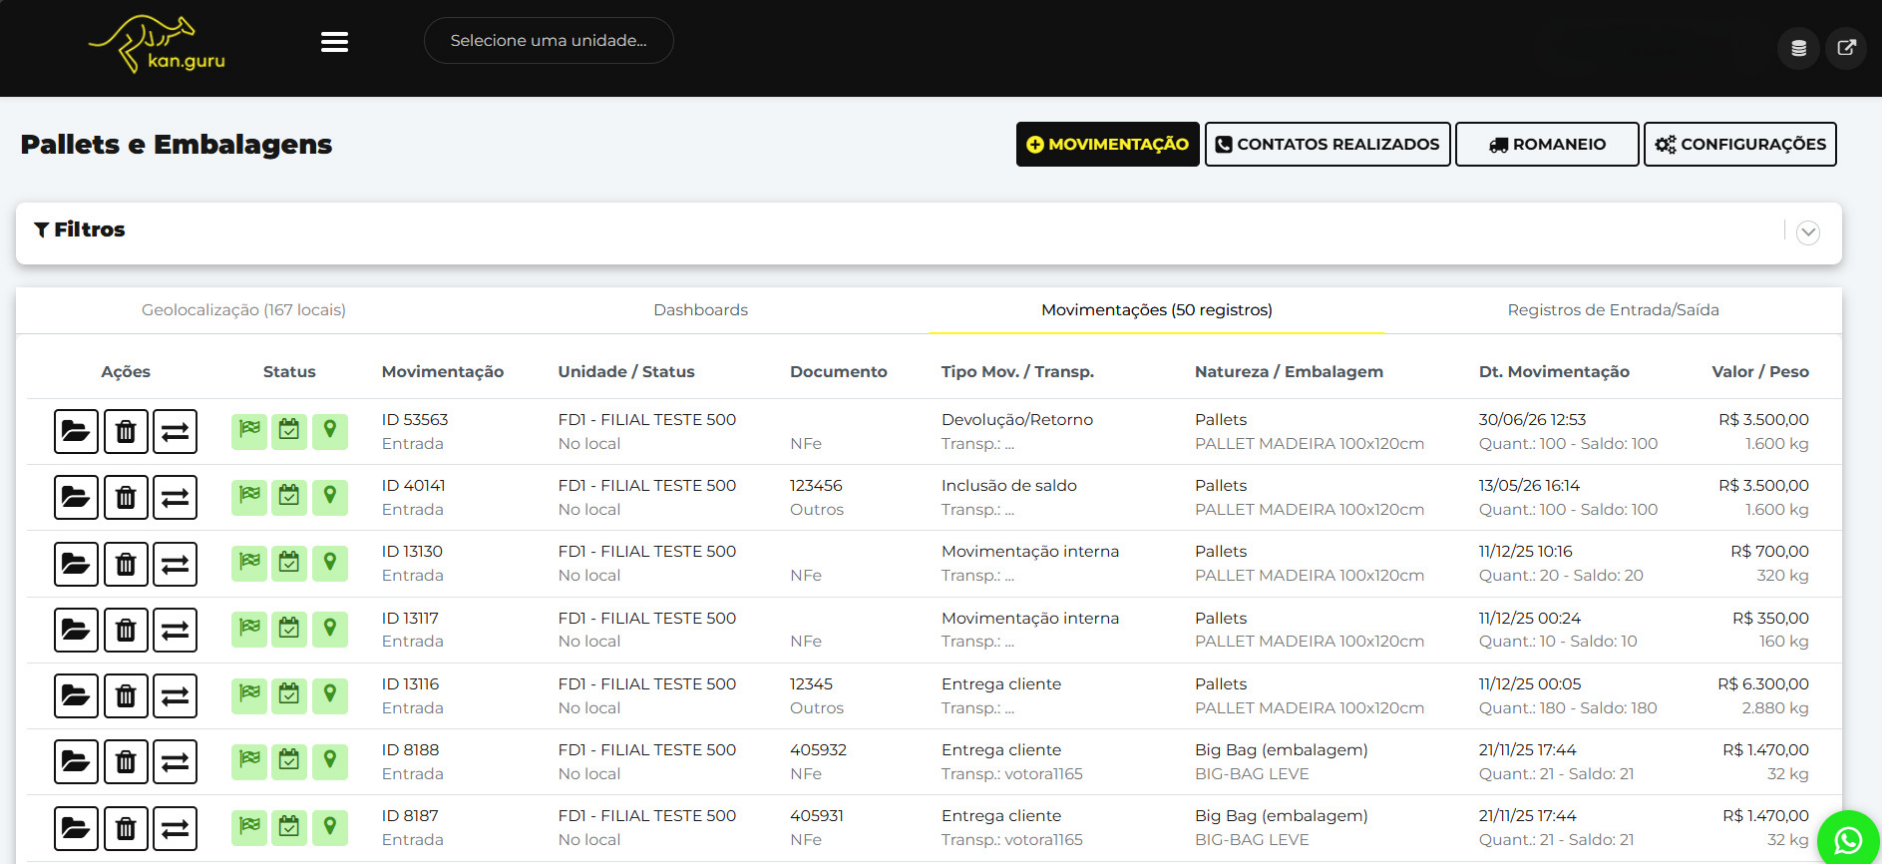1882x864 pixels.
Task: Click 'Big Bag (embalagem)' in ID 8188 row
Action: coord(1281,750)
